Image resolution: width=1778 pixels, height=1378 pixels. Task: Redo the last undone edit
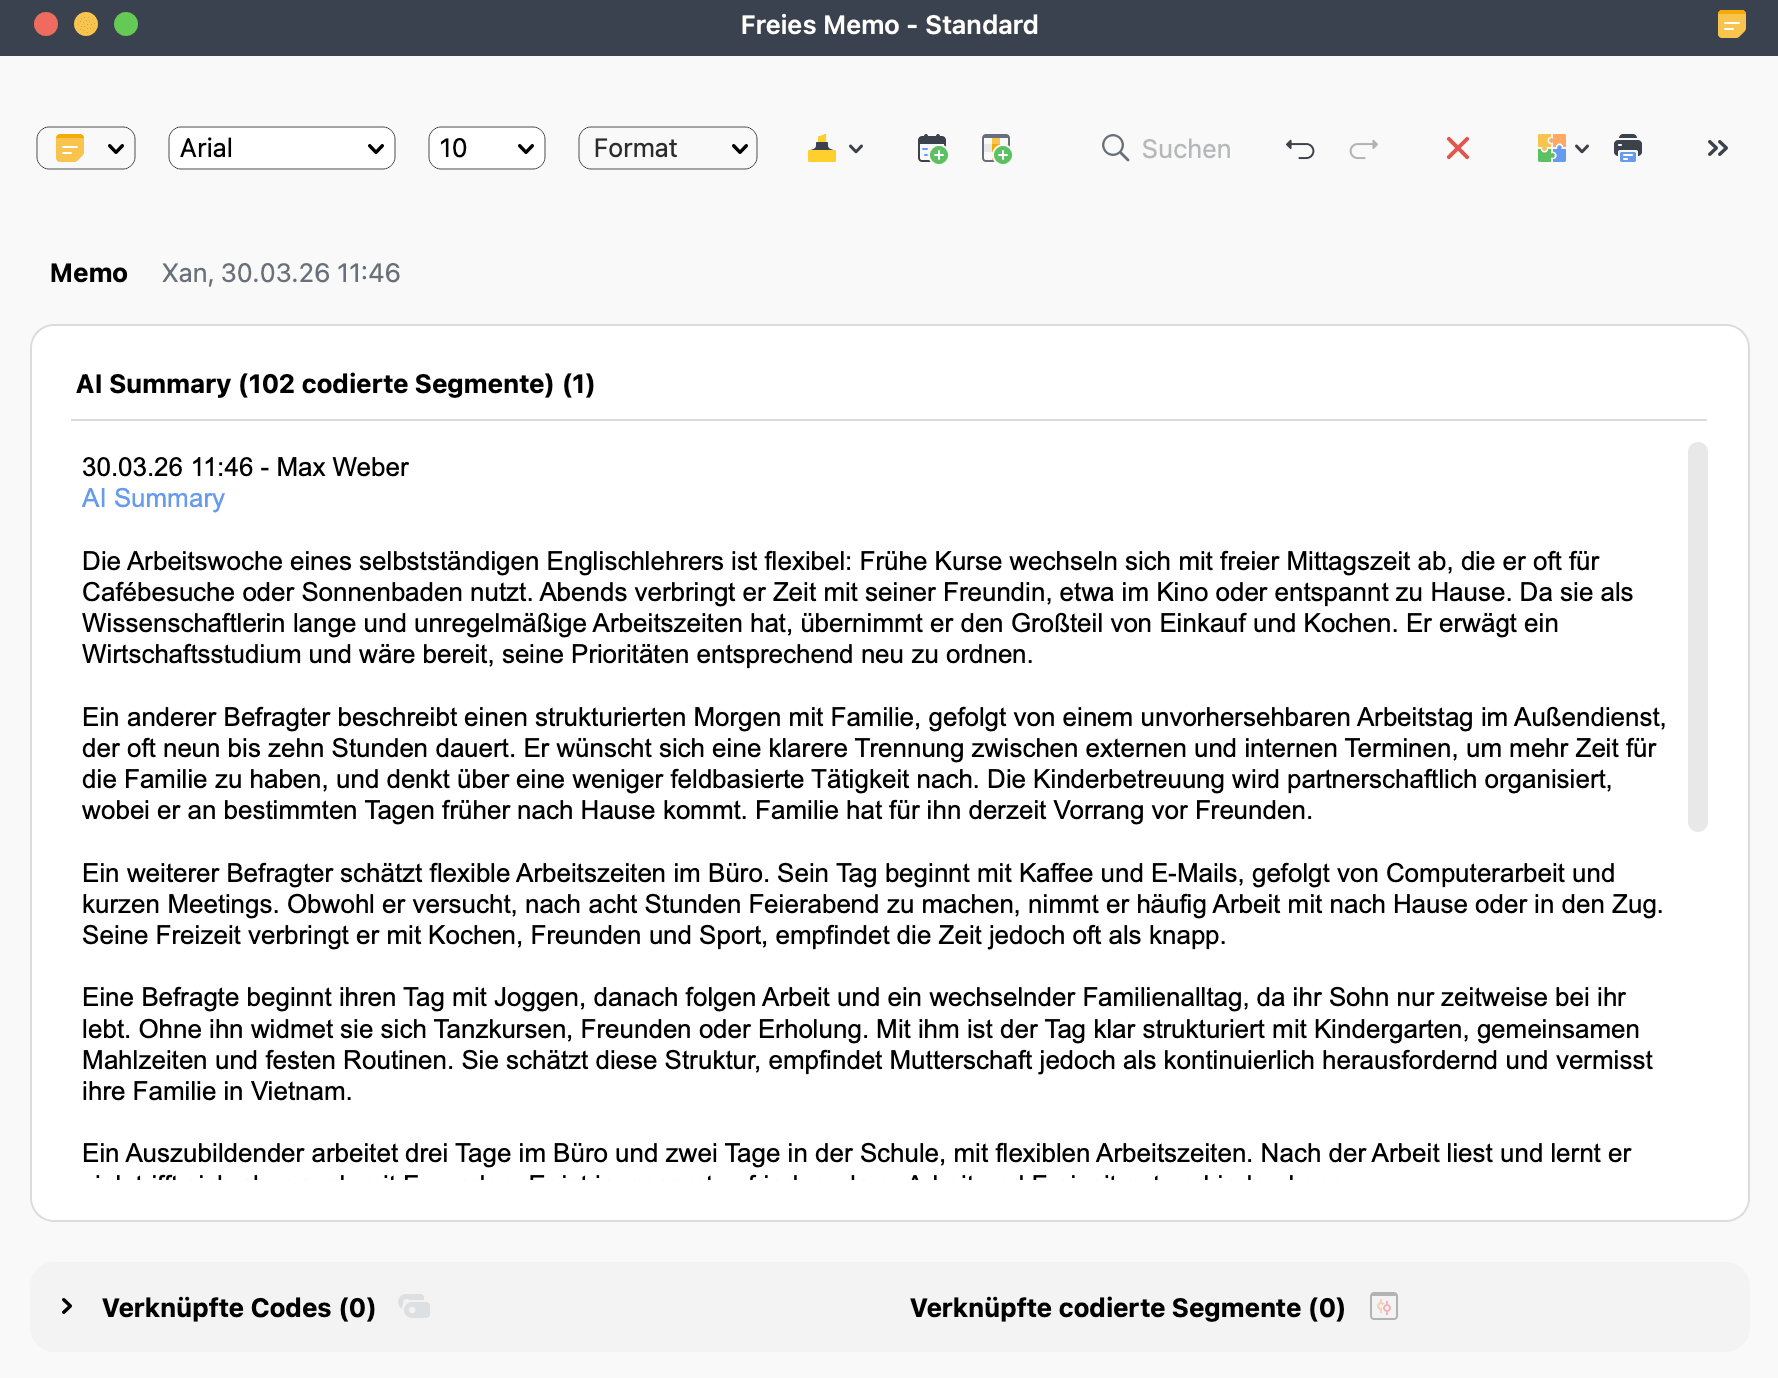click(1363, 149)
